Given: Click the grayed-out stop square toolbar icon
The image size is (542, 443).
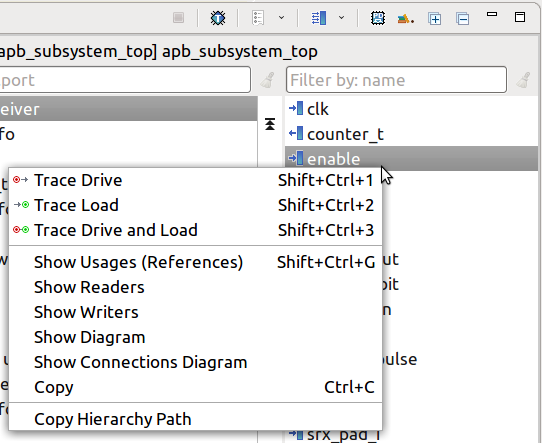Looking at the screenshot, I should [x=178, y=18].
